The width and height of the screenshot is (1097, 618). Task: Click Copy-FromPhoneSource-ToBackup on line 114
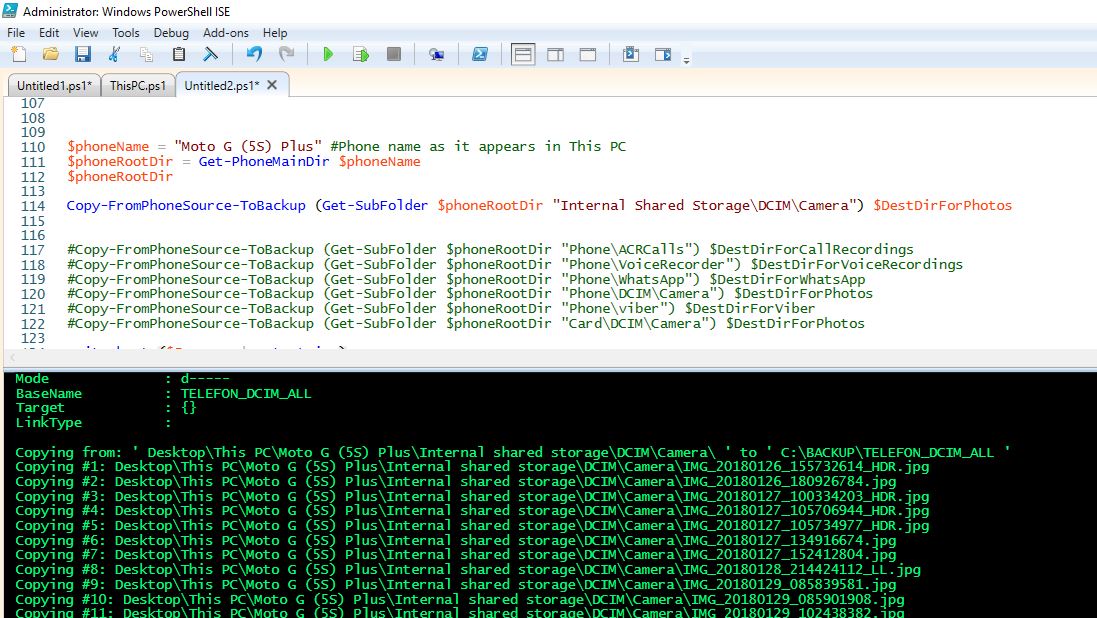tap(186, 206)
